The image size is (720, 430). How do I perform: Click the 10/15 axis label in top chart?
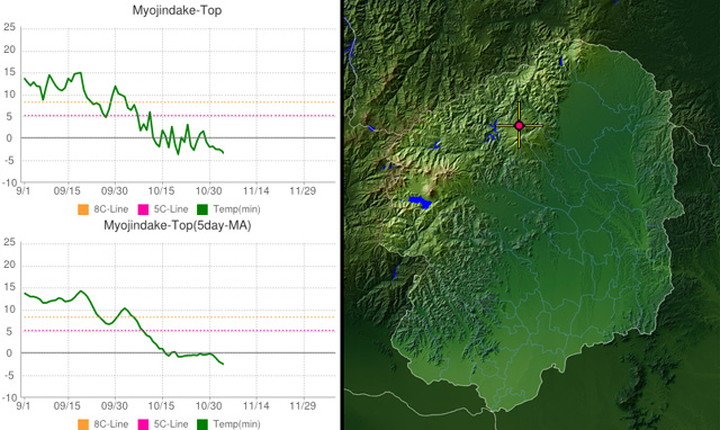(161, 191)
